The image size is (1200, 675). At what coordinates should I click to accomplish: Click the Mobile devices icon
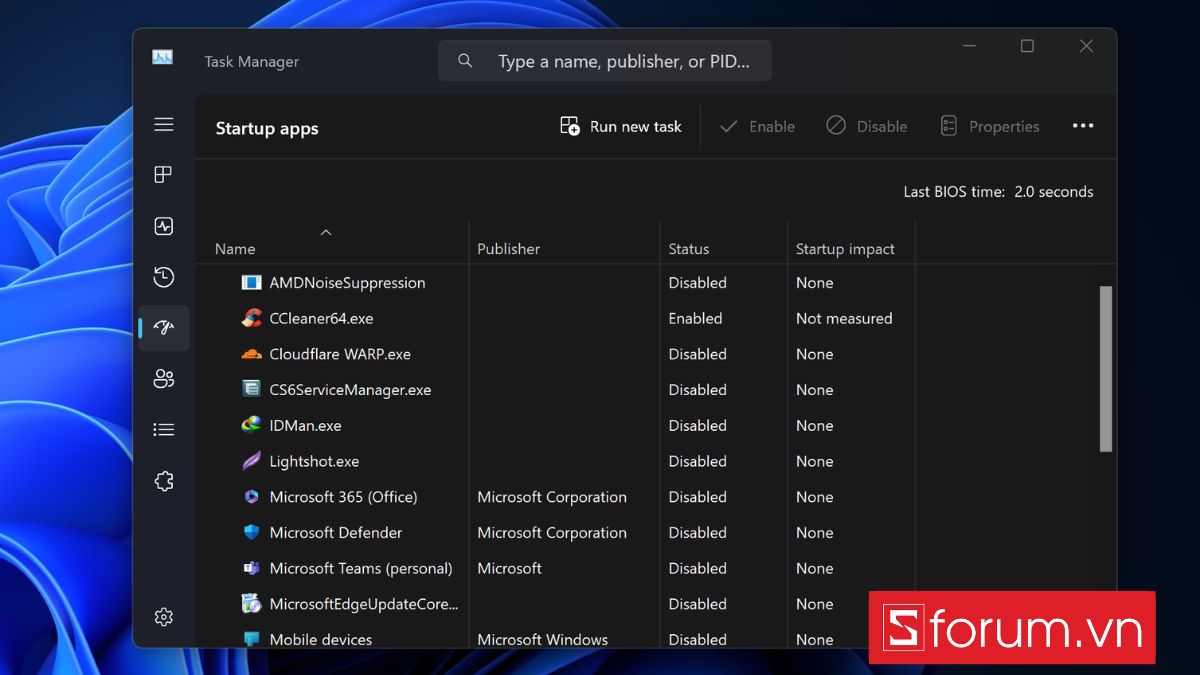click(252, 639)
